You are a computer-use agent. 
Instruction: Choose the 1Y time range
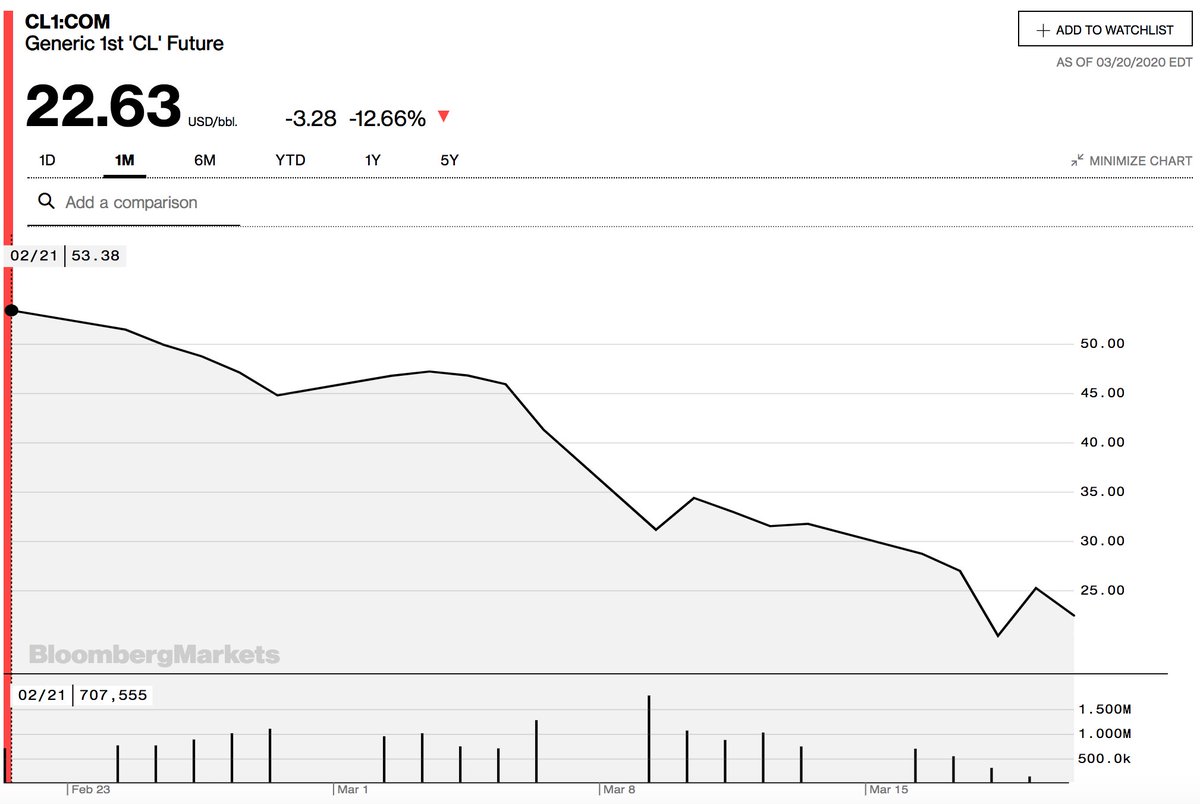tap(373, 160)
